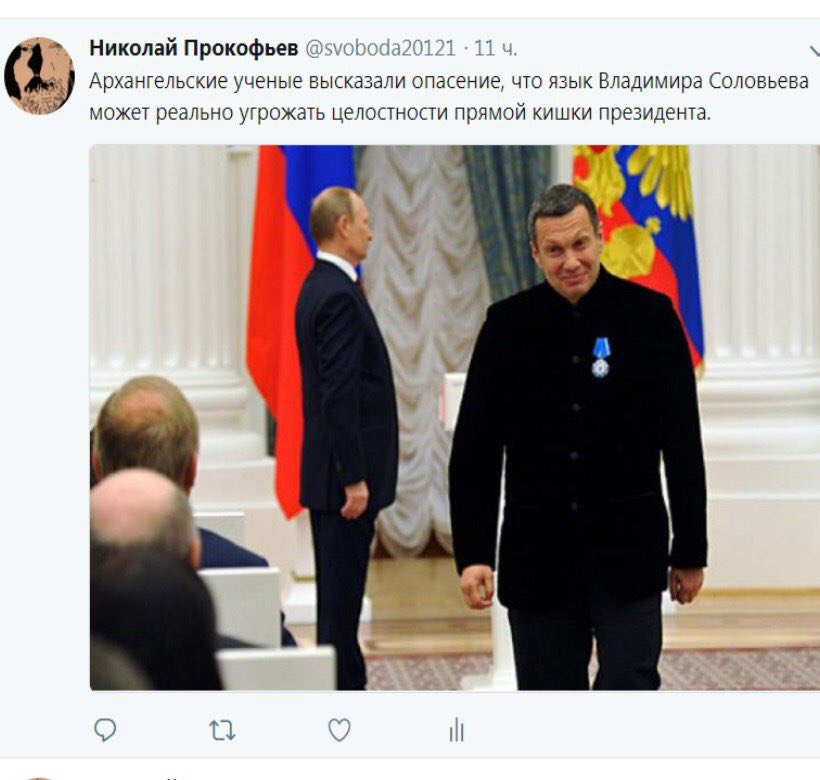Open the partially visible avatar of next tweet
This screenshot has height=780, width=820.
[x=39, y=778]
